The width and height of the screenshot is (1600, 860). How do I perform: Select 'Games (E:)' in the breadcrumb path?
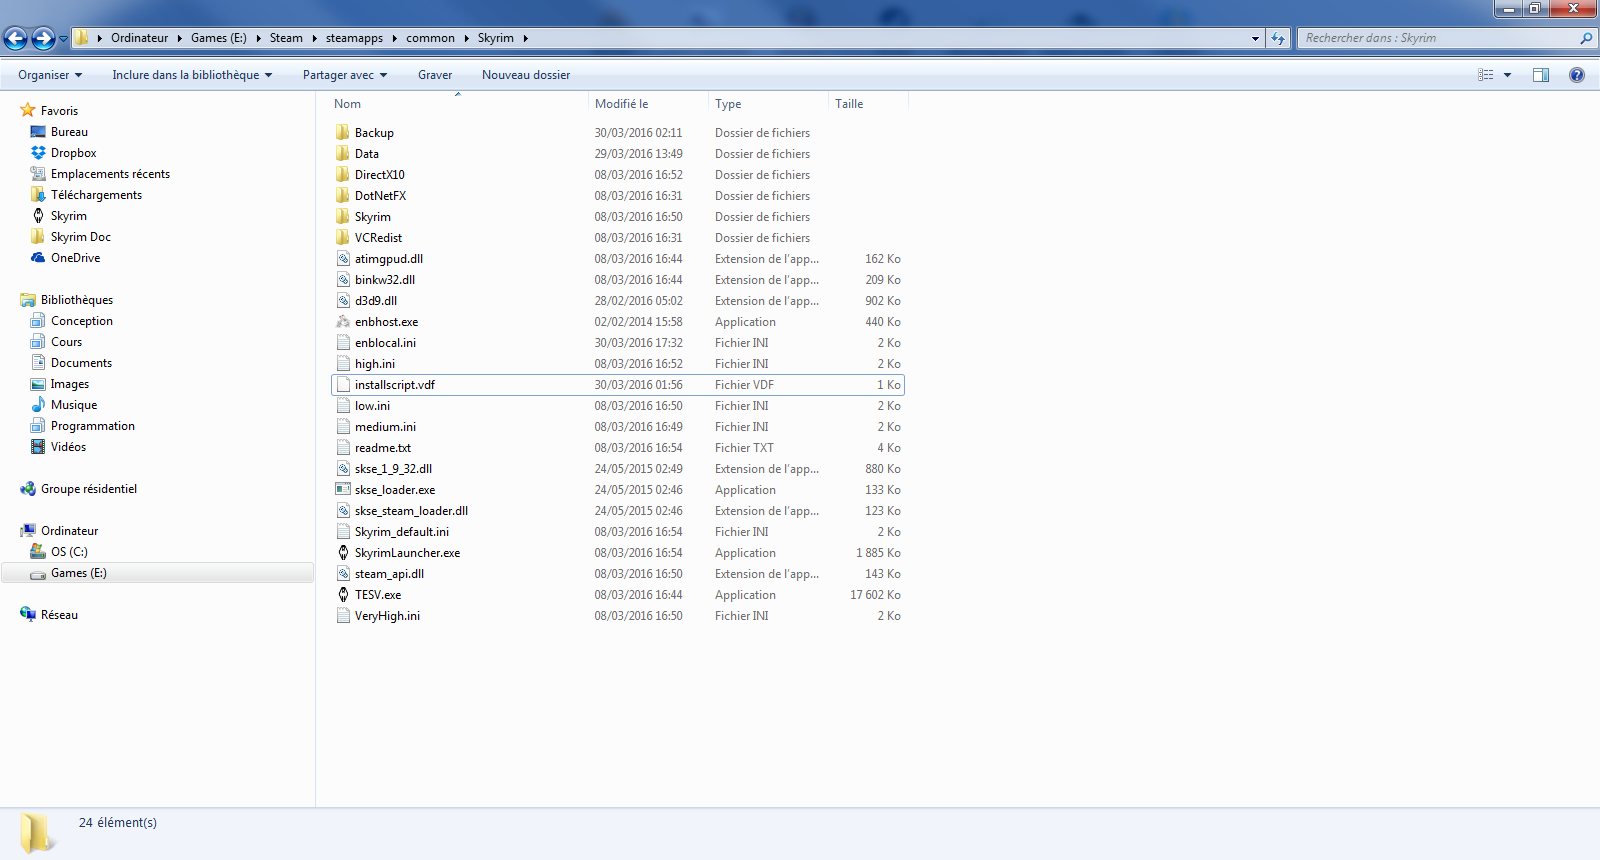[x=219, y=38]
